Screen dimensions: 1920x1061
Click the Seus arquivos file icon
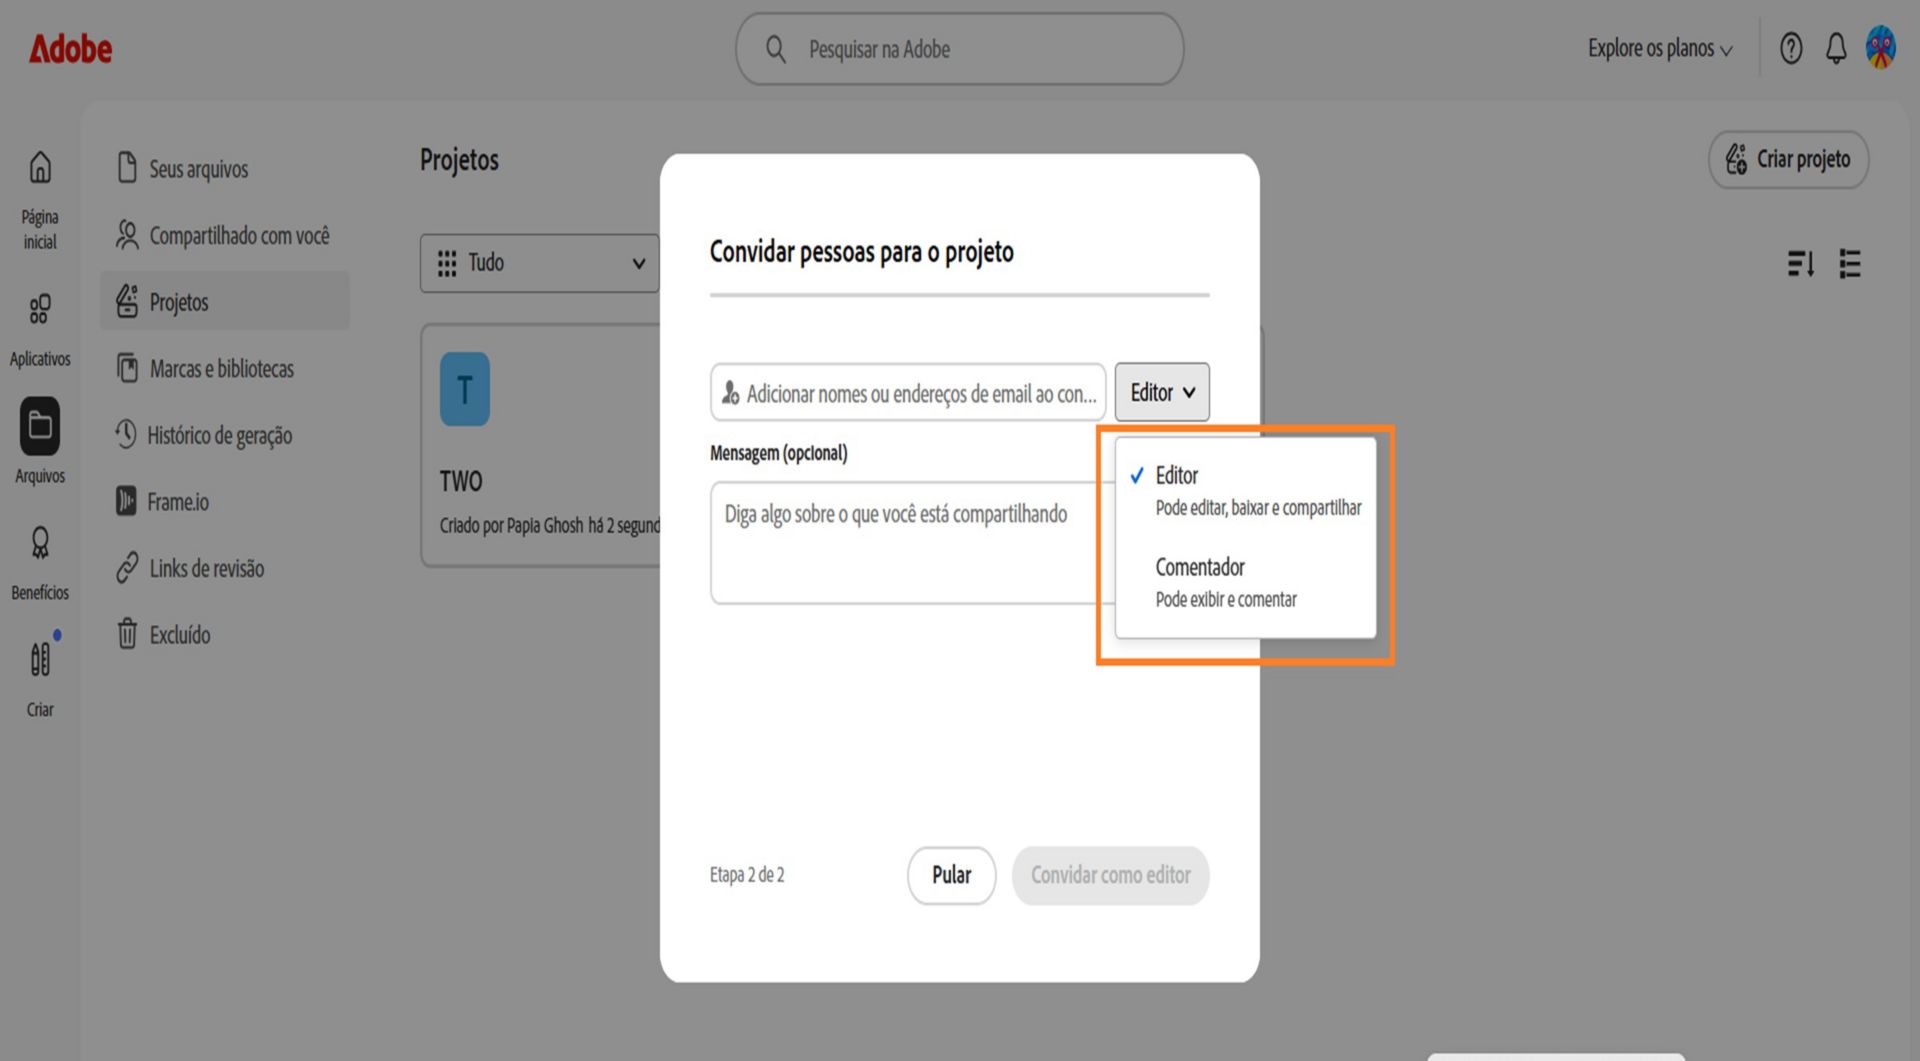[126, 167]
